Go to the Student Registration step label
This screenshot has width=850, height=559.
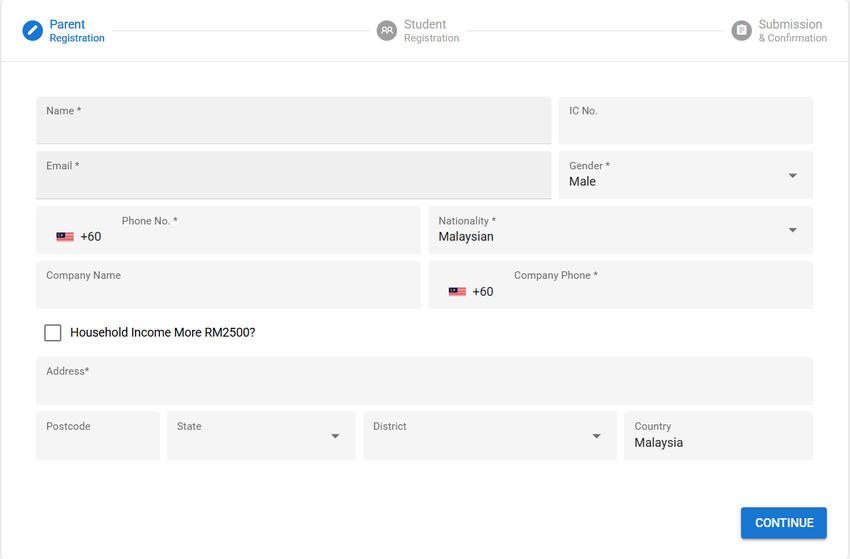pyautogui.click(x=432, y=31)
